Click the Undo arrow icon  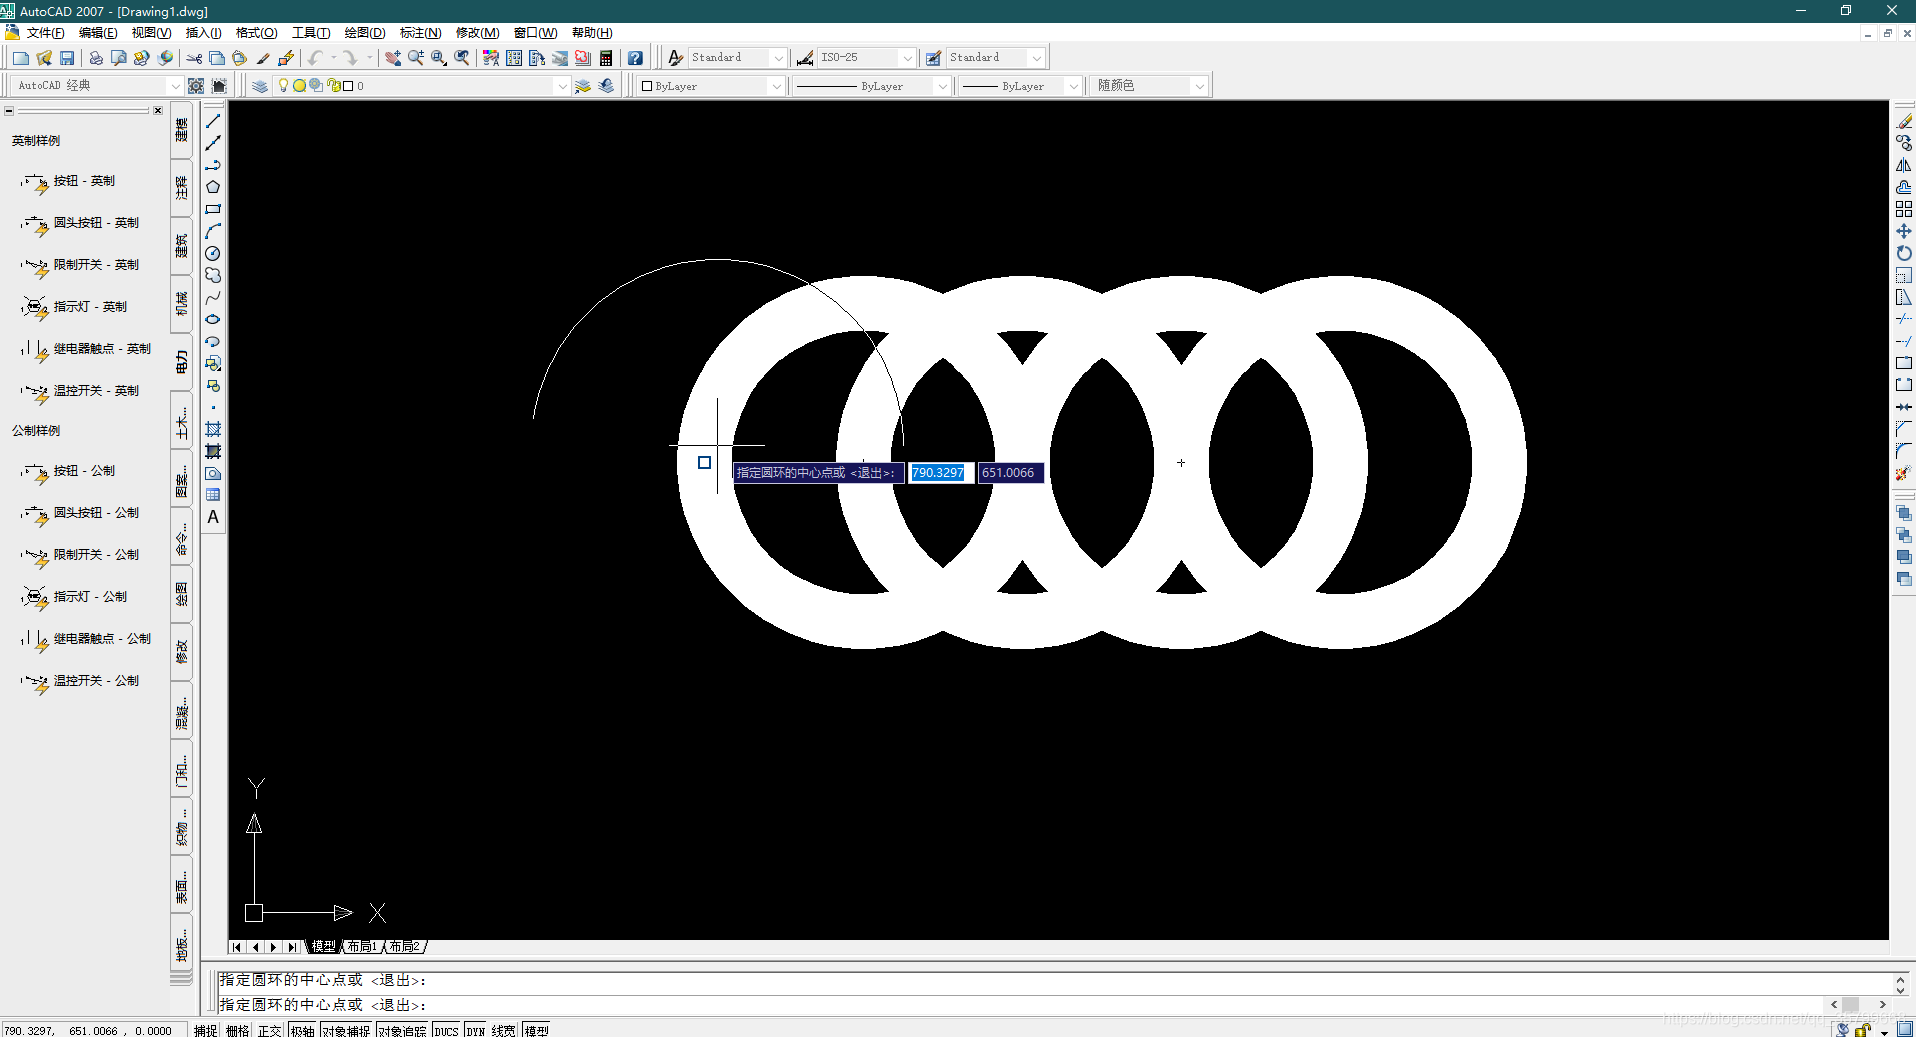pyautogui.click(x=316, y=58)
